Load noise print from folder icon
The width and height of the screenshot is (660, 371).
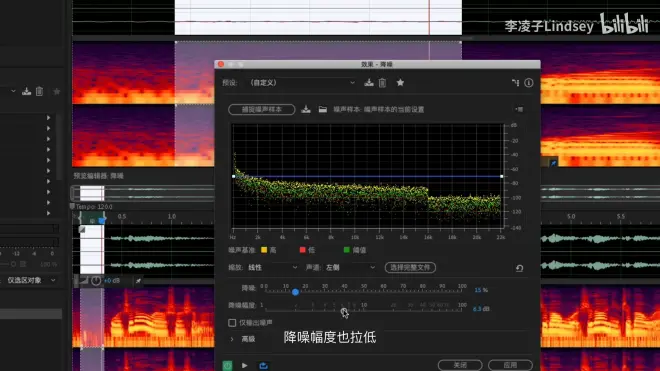click(322, 109)
